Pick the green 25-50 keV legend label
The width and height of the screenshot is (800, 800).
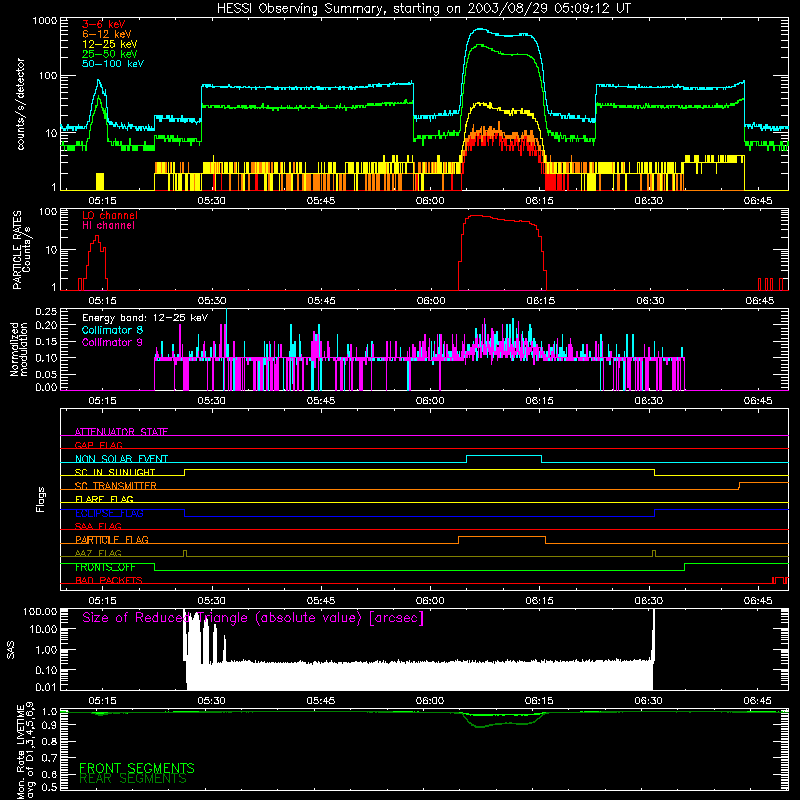click(109, 54)
